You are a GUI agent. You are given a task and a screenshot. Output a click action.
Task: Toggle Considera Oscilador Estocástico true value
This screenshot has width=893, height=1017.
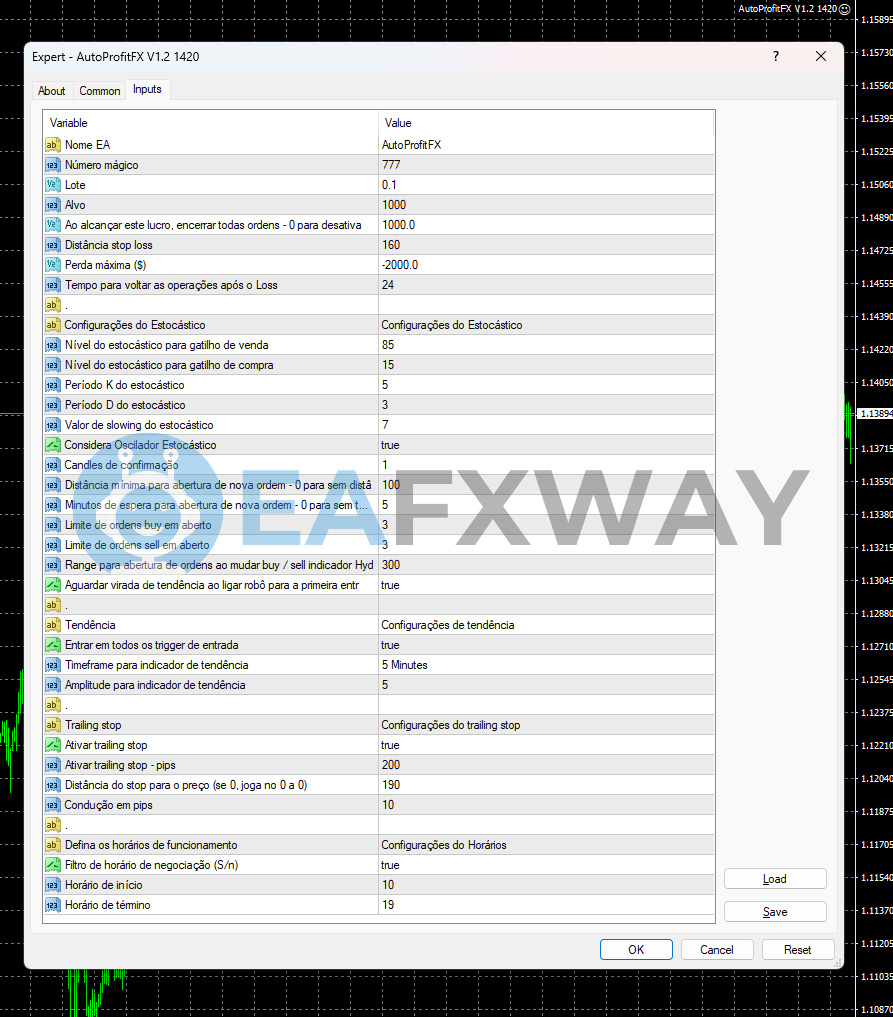[x=545, y=445]
